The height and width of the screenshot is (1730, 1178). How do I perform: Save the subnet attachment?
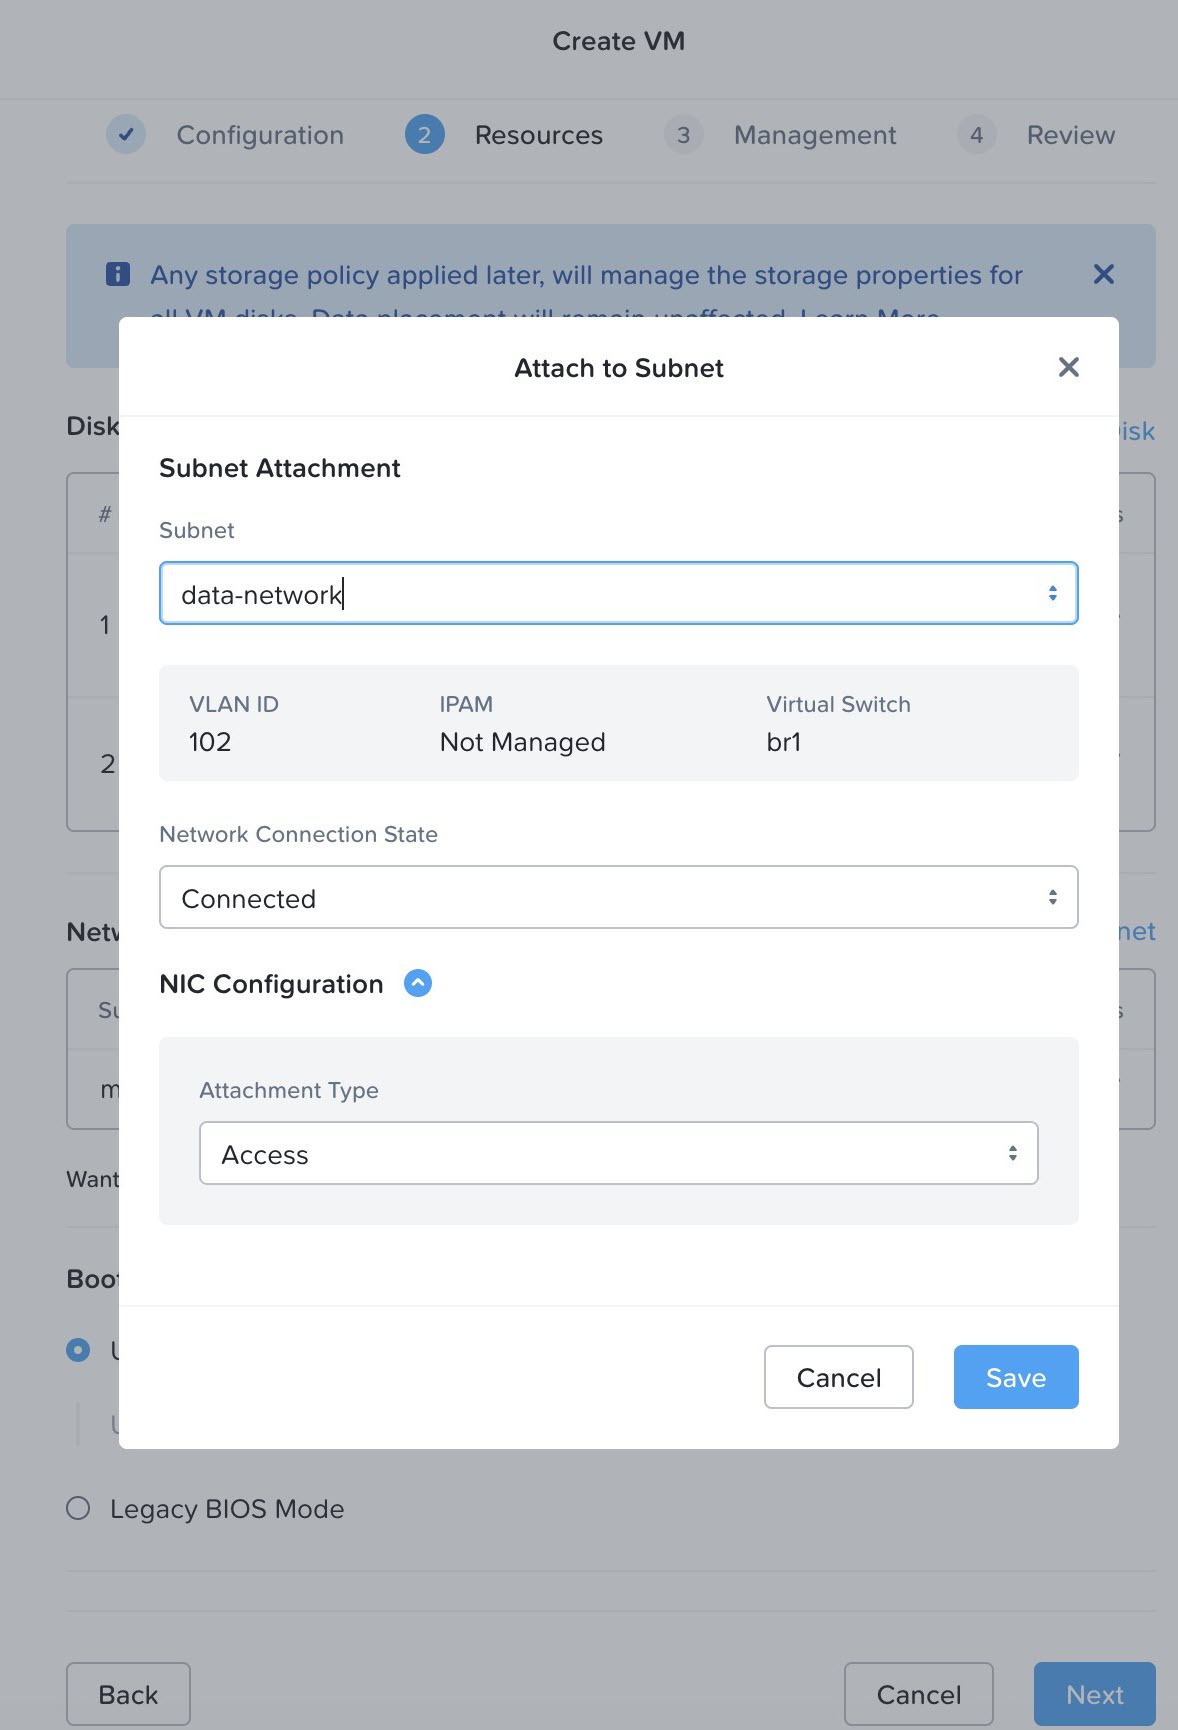pyautogui.click(x=1015, y=1377)
